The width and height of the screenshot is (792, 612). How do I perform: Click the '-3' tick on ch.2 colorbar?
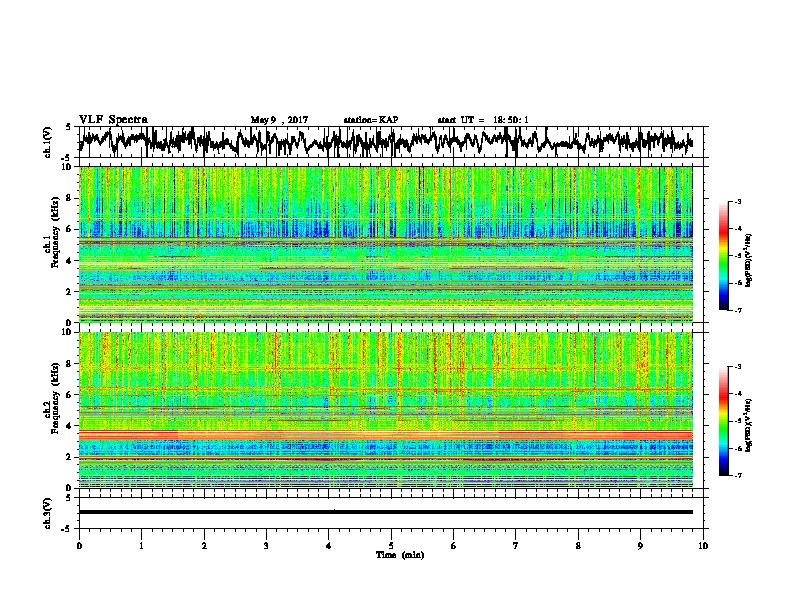737,367
